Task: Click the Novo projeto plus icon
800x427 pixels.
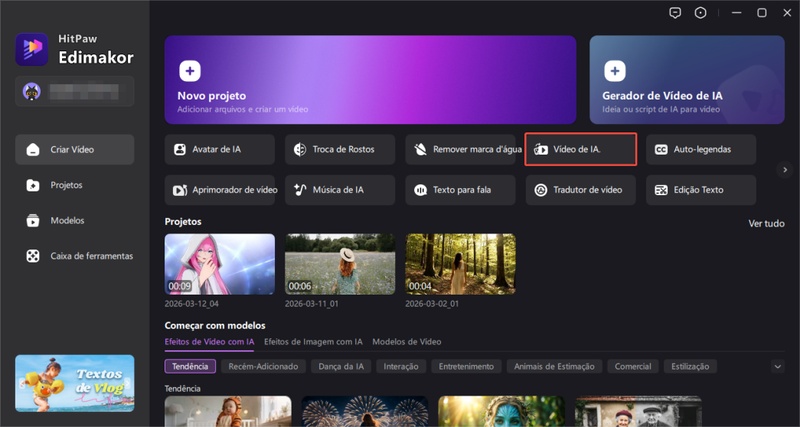Action: [x=190, y=71]
